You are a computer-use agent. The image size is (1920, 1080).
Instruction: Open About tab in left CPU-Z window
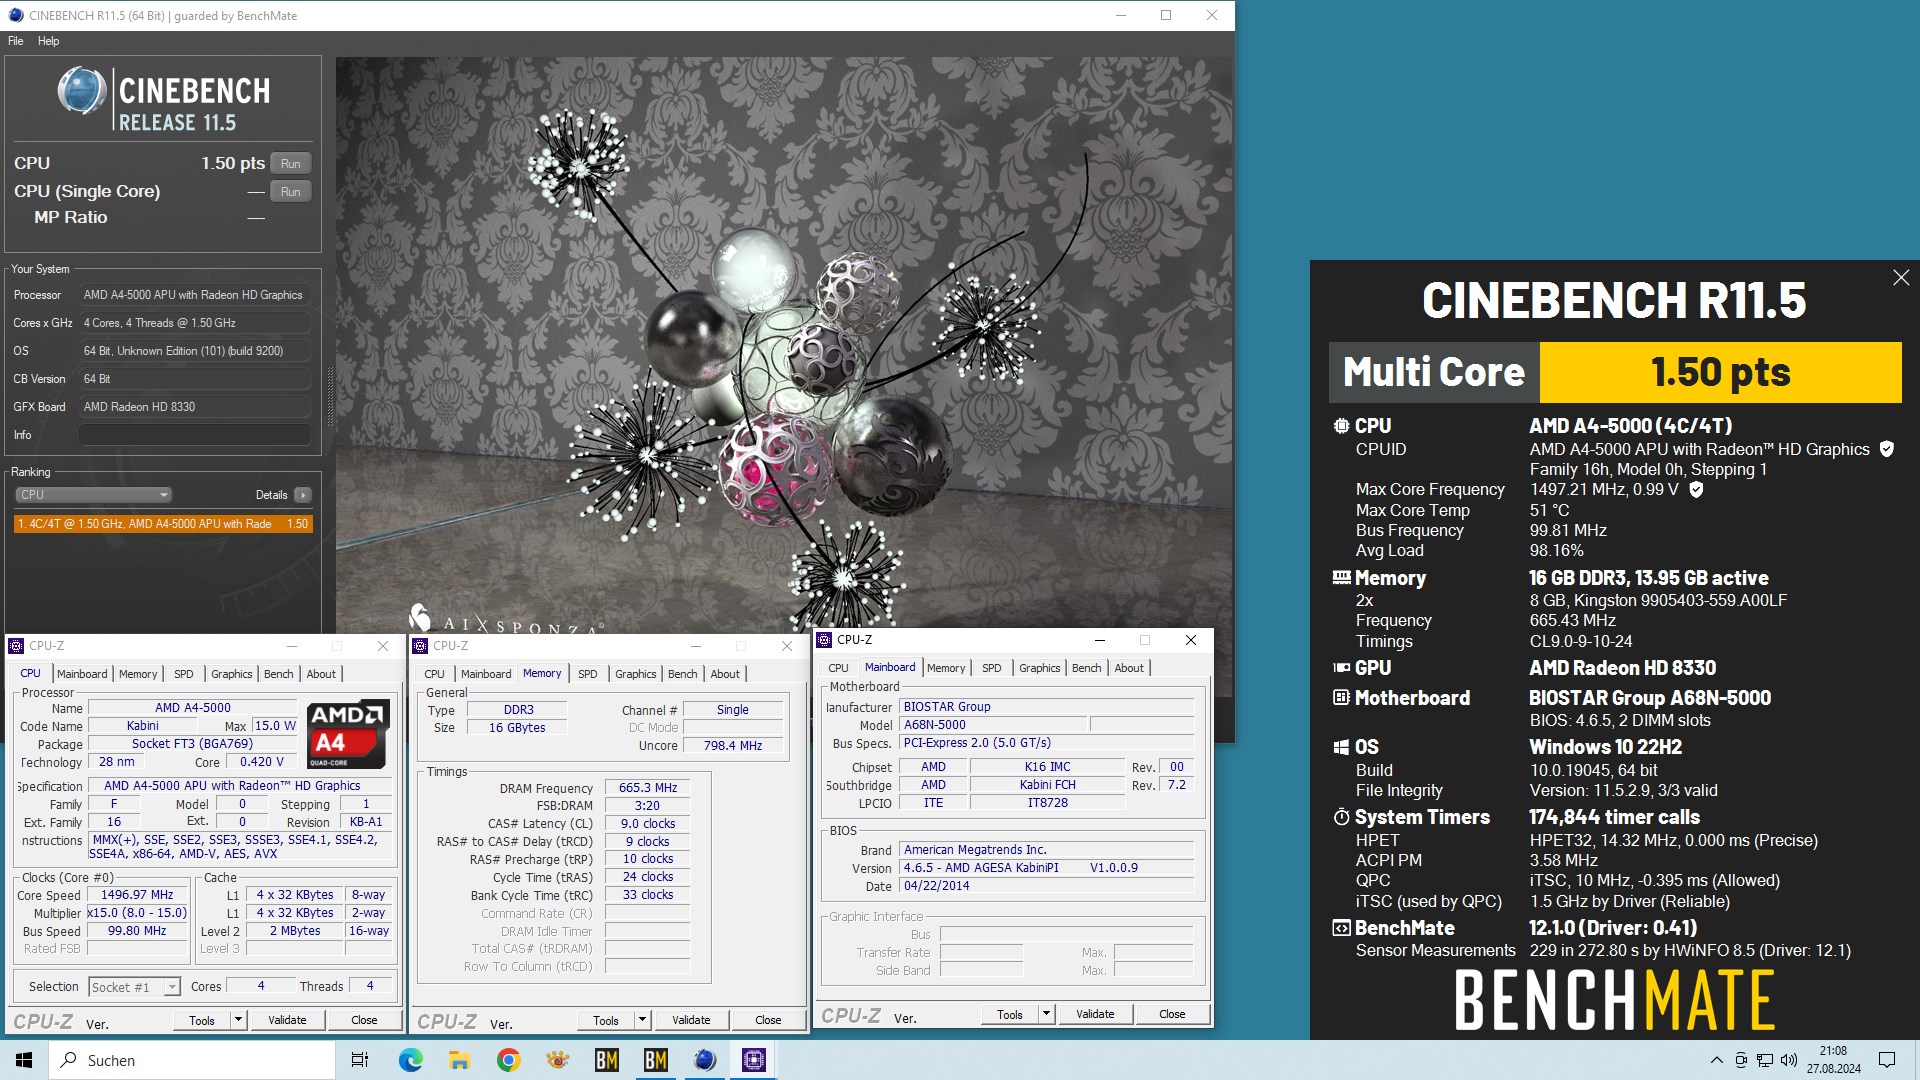[321, 674]
